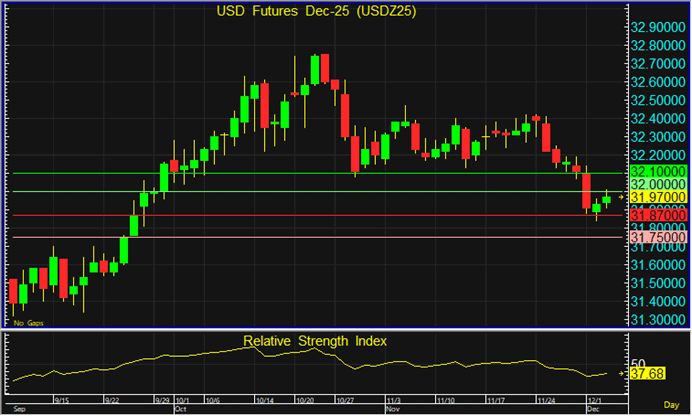The width and height of the screenshot is (692, 416).
Task: Select the Relative Strength Index label
Action: click(316, 341)
